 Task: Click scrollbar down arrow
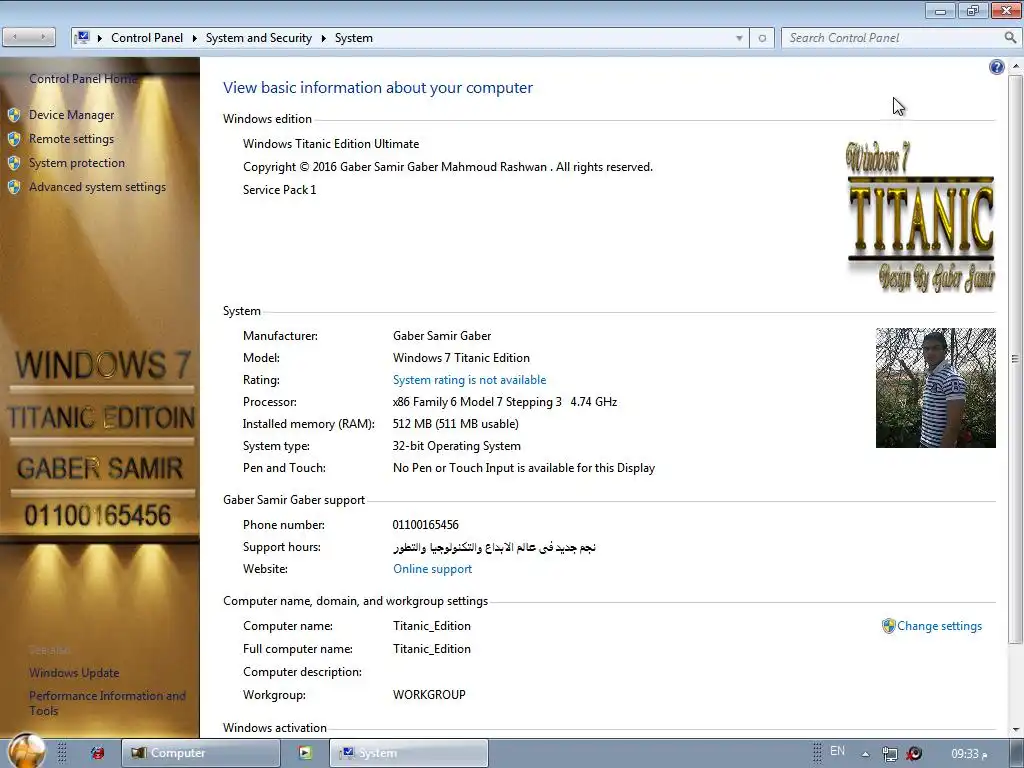[1016, 729]
